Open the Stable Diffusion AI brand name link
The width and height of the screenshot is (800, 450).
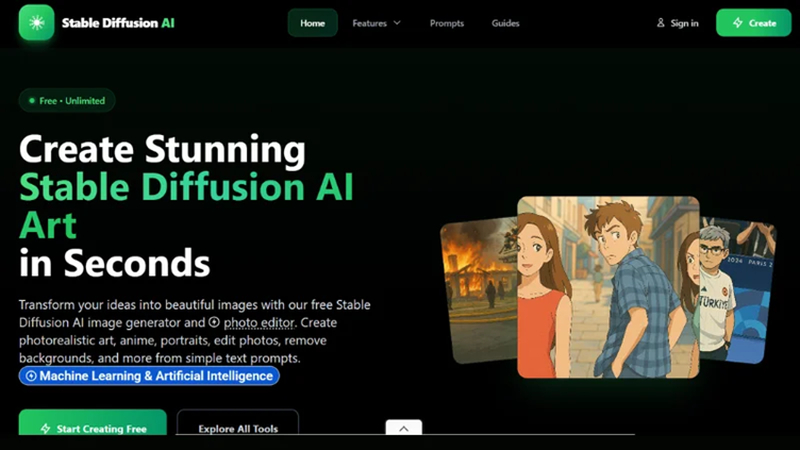pos(118,23)
